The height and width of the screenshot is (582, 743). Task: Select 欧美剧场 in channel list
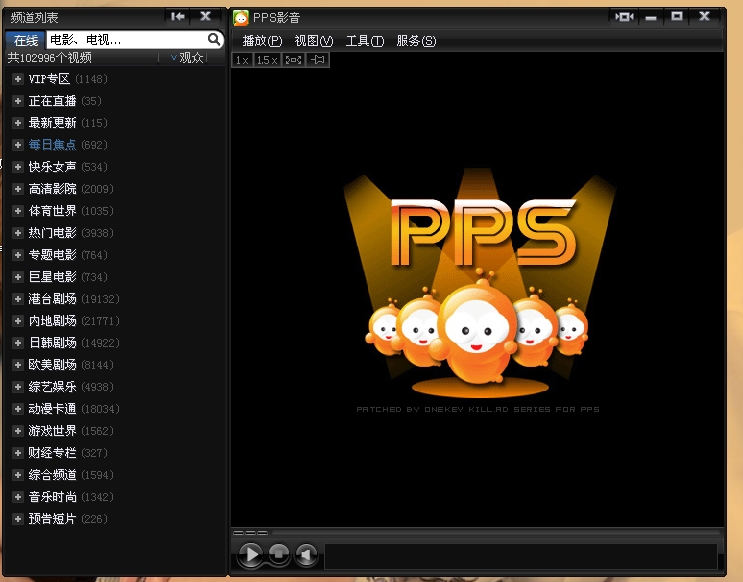(52, 365)
